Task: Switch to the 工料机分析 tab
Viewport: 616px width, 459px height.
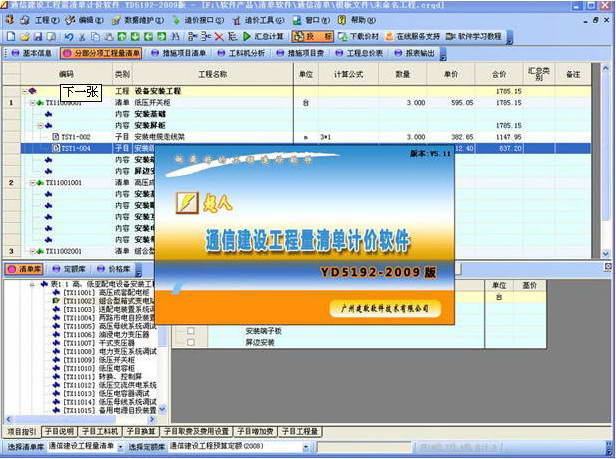Action: tap(241, 53)
